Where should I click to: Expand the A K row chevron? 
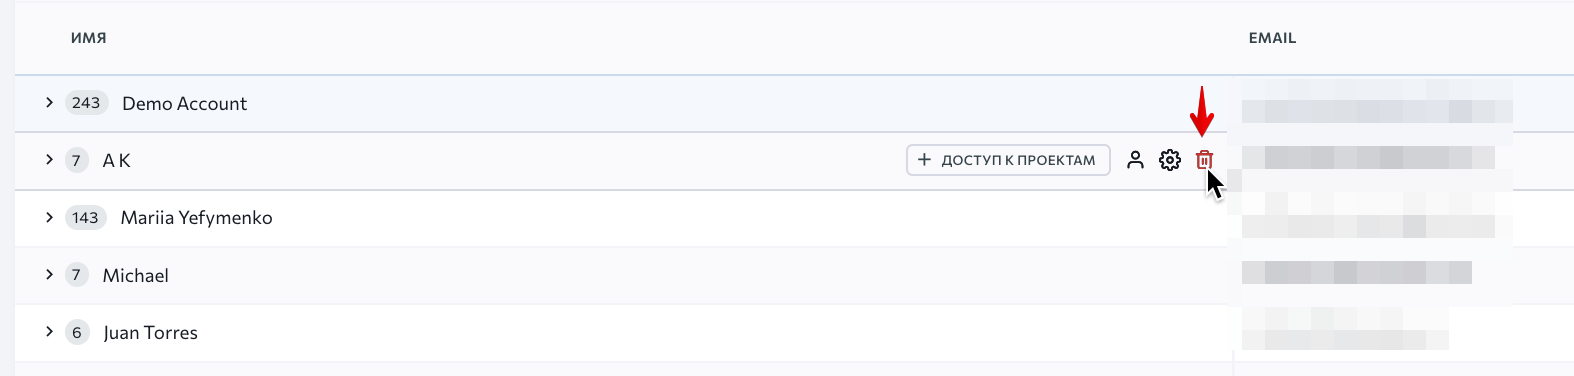49,160
